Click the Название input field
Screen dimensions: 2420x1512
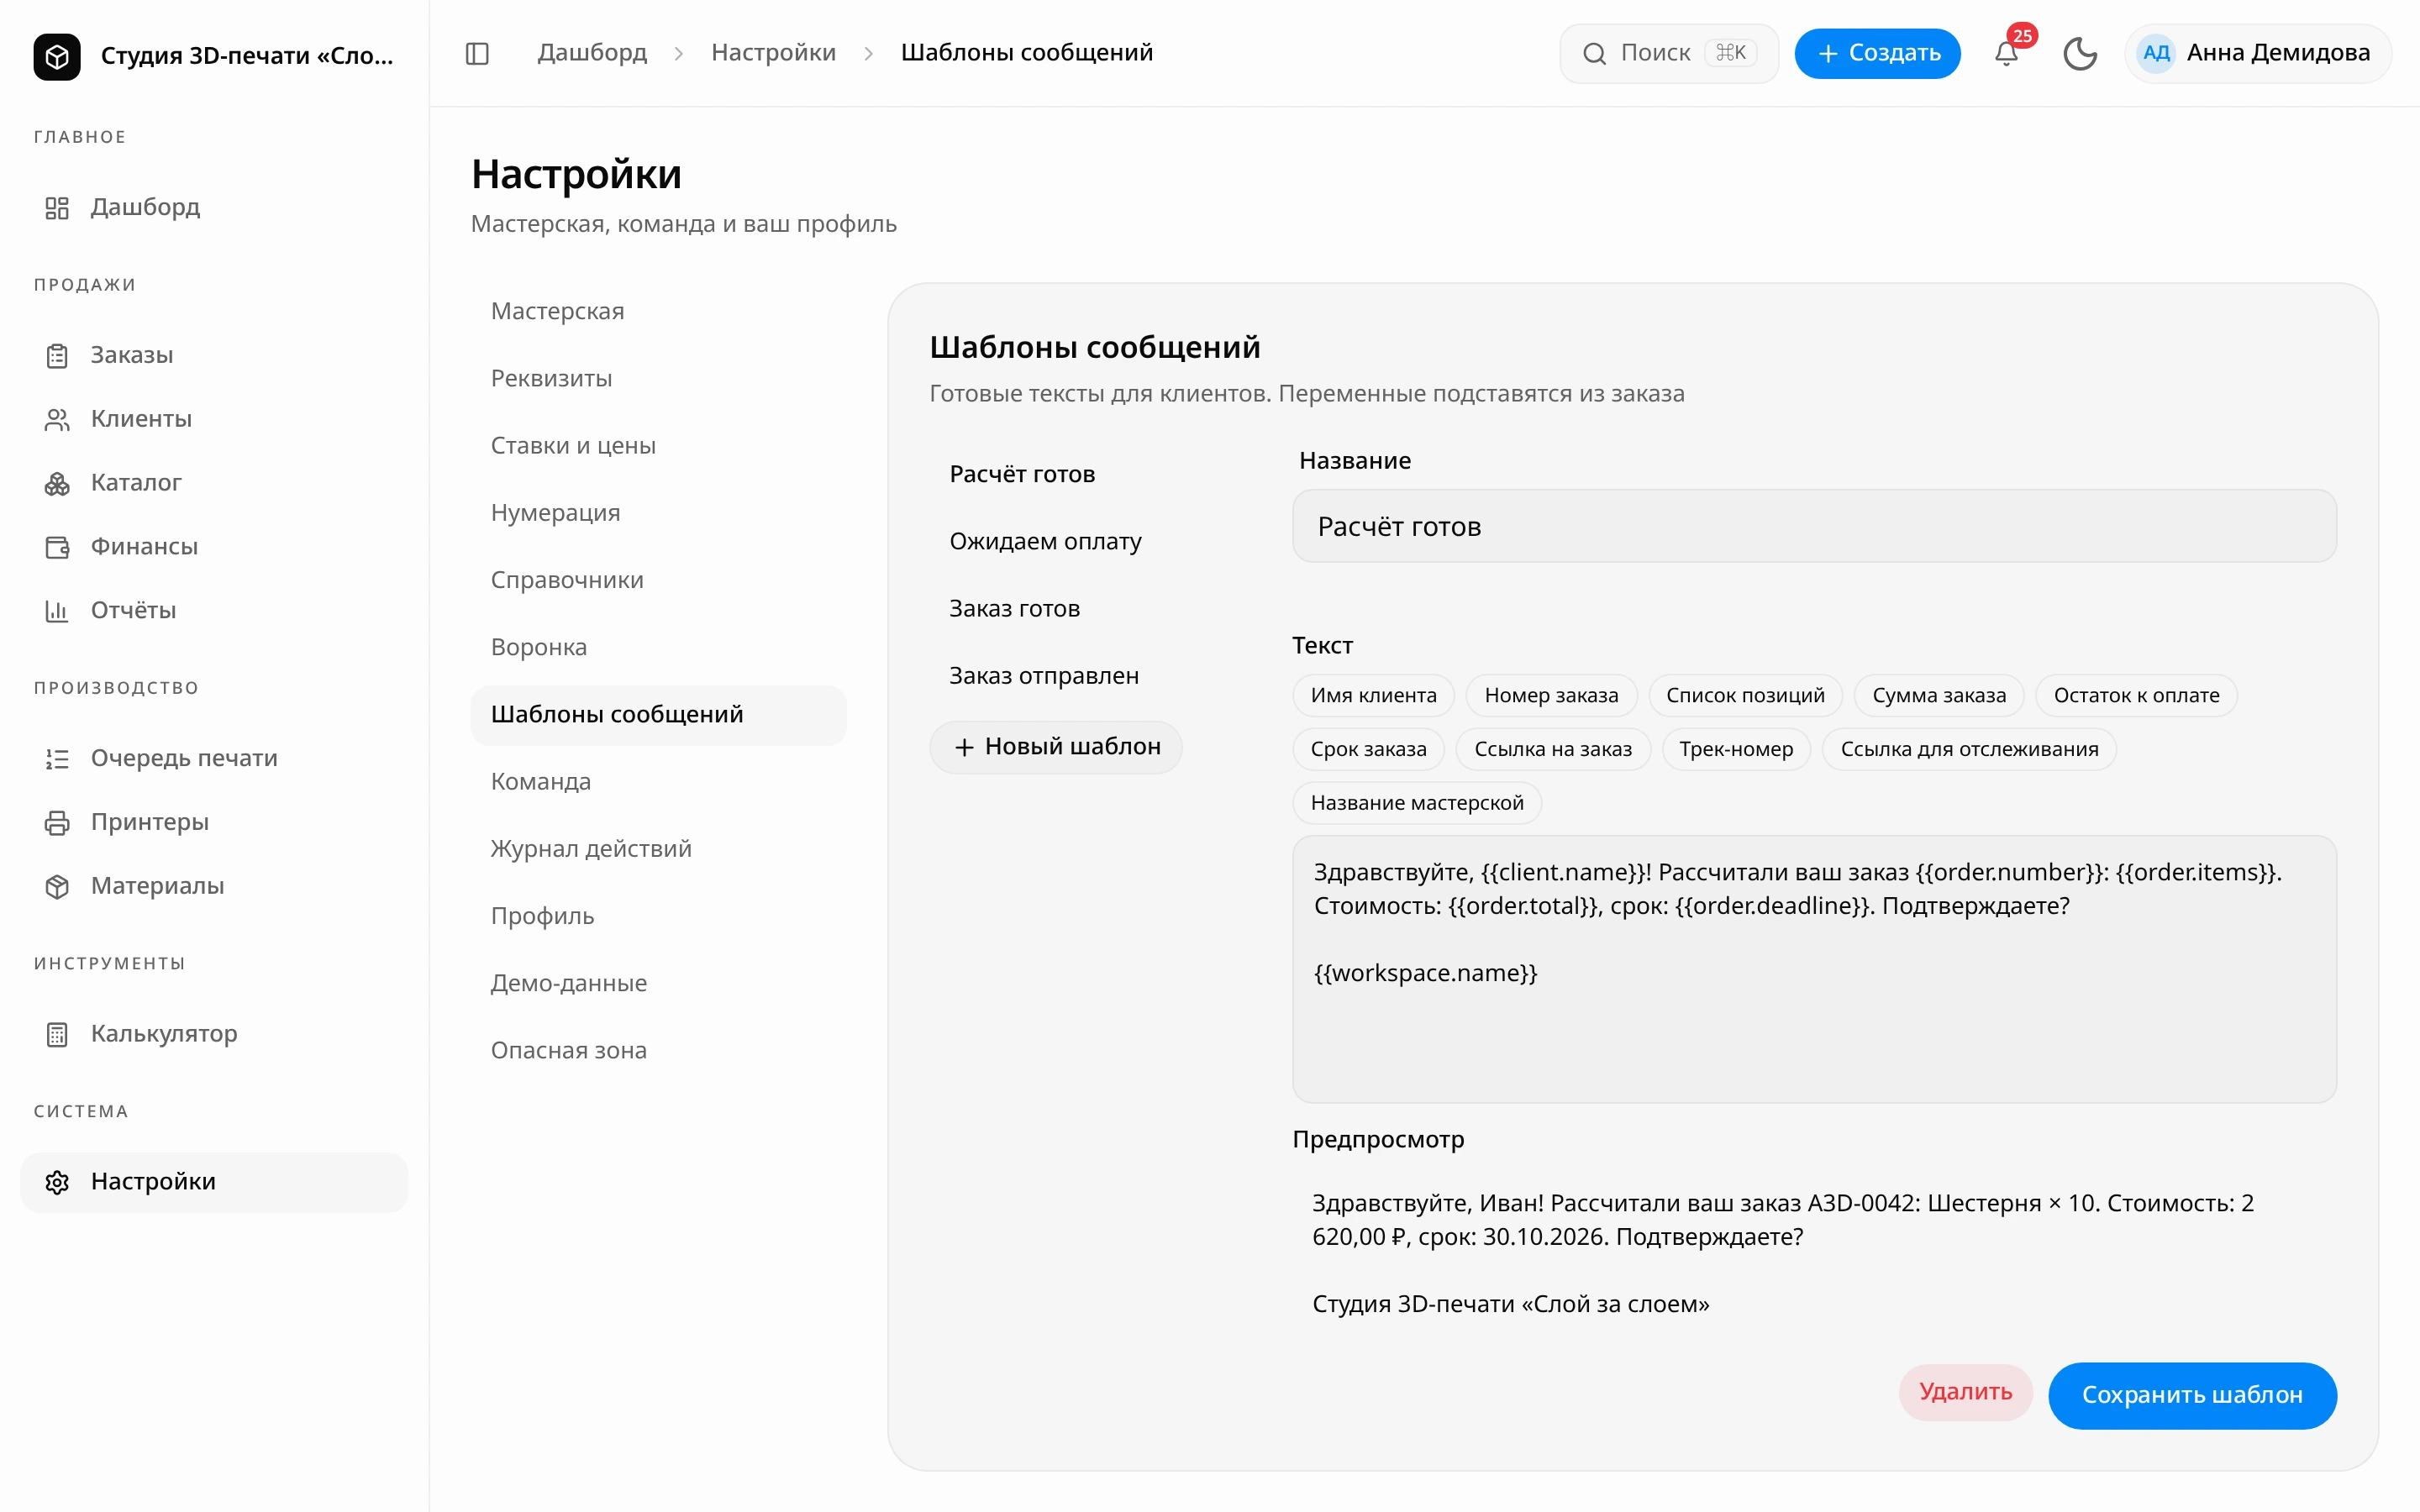tap(1814, 526)
